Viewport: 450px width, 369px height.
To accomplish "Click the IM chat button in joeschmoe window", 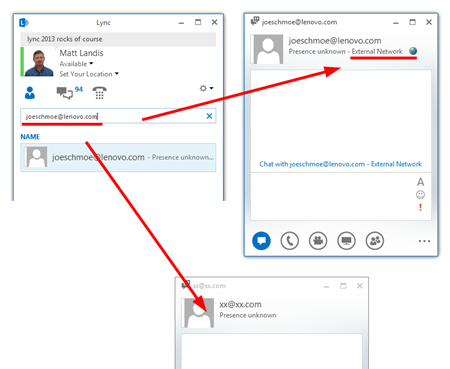I will click(261, 241).
